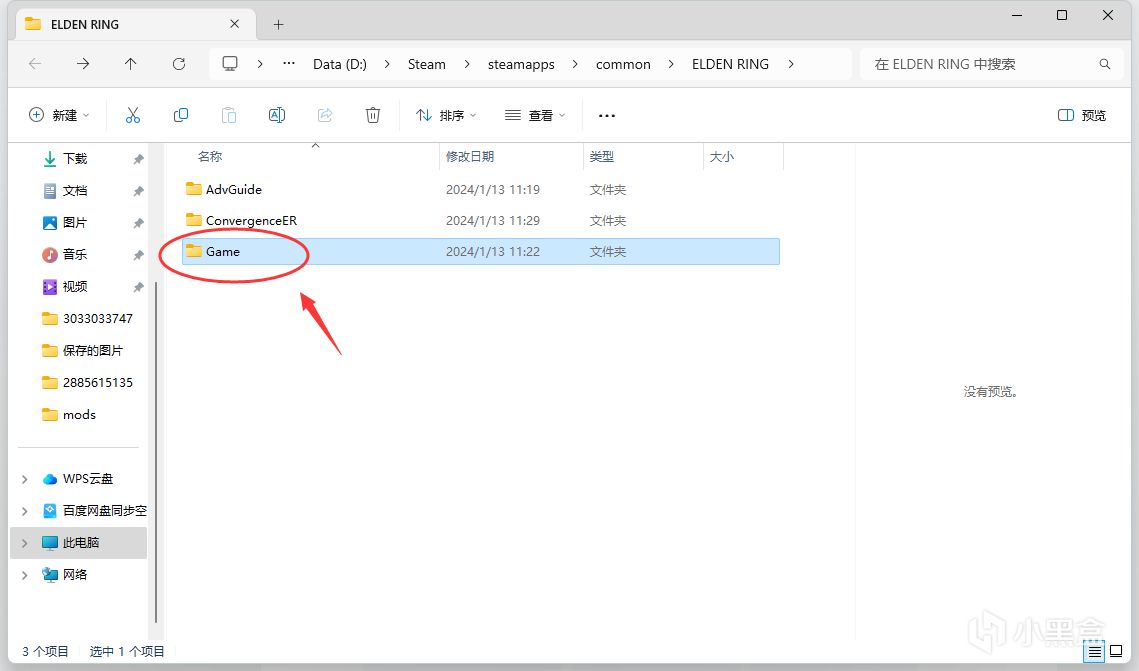The image size is (1139, 671).
Task: Click the Cut scissors icon
Action: (x=132, y=115)
